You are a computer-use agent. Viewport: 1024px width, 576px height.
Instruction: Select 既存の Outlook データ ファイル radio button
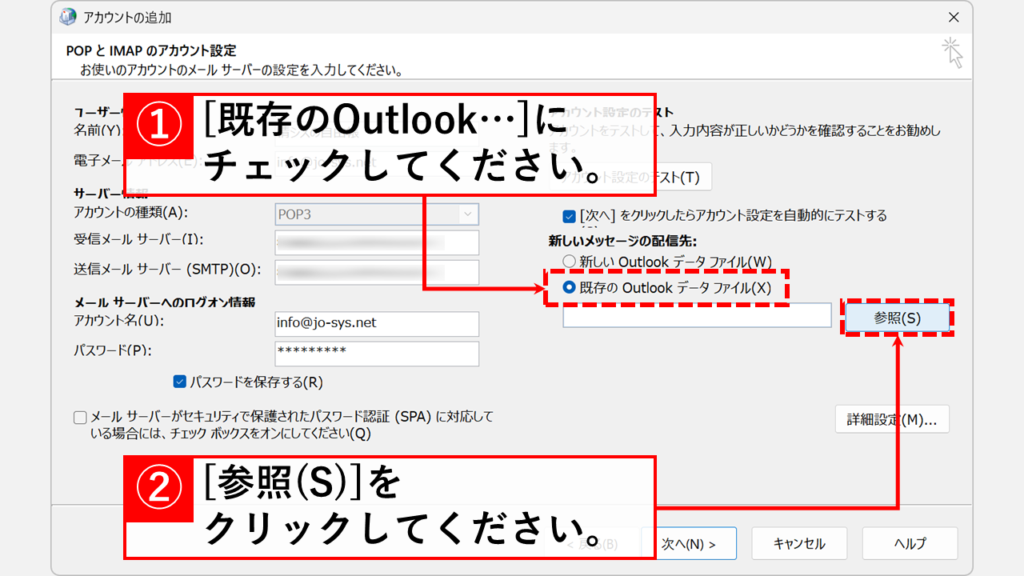(569, 287)
